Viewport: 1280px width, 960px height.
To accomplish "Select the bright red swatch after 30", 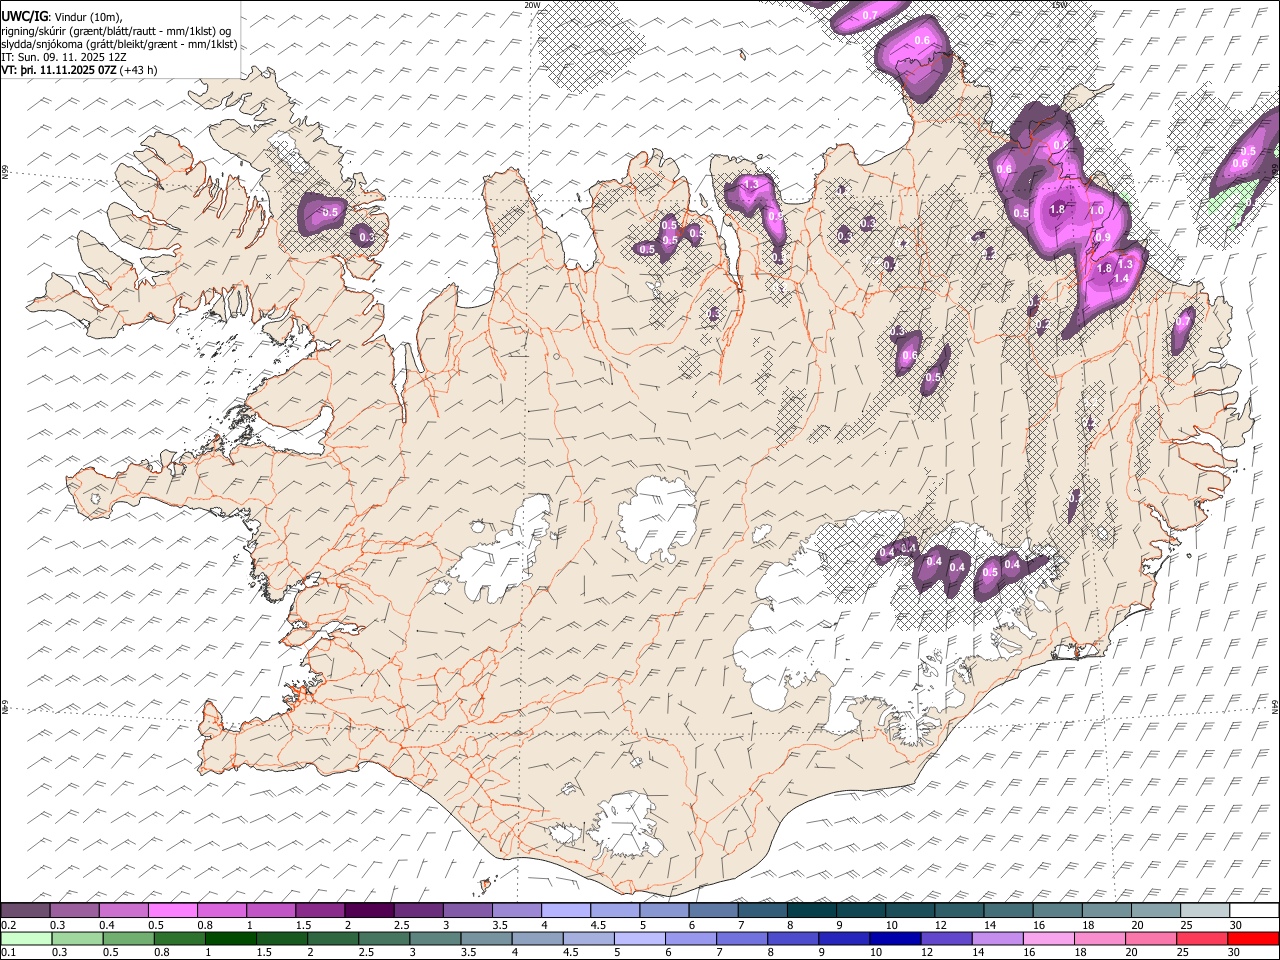I will (x=1252, y=939).
